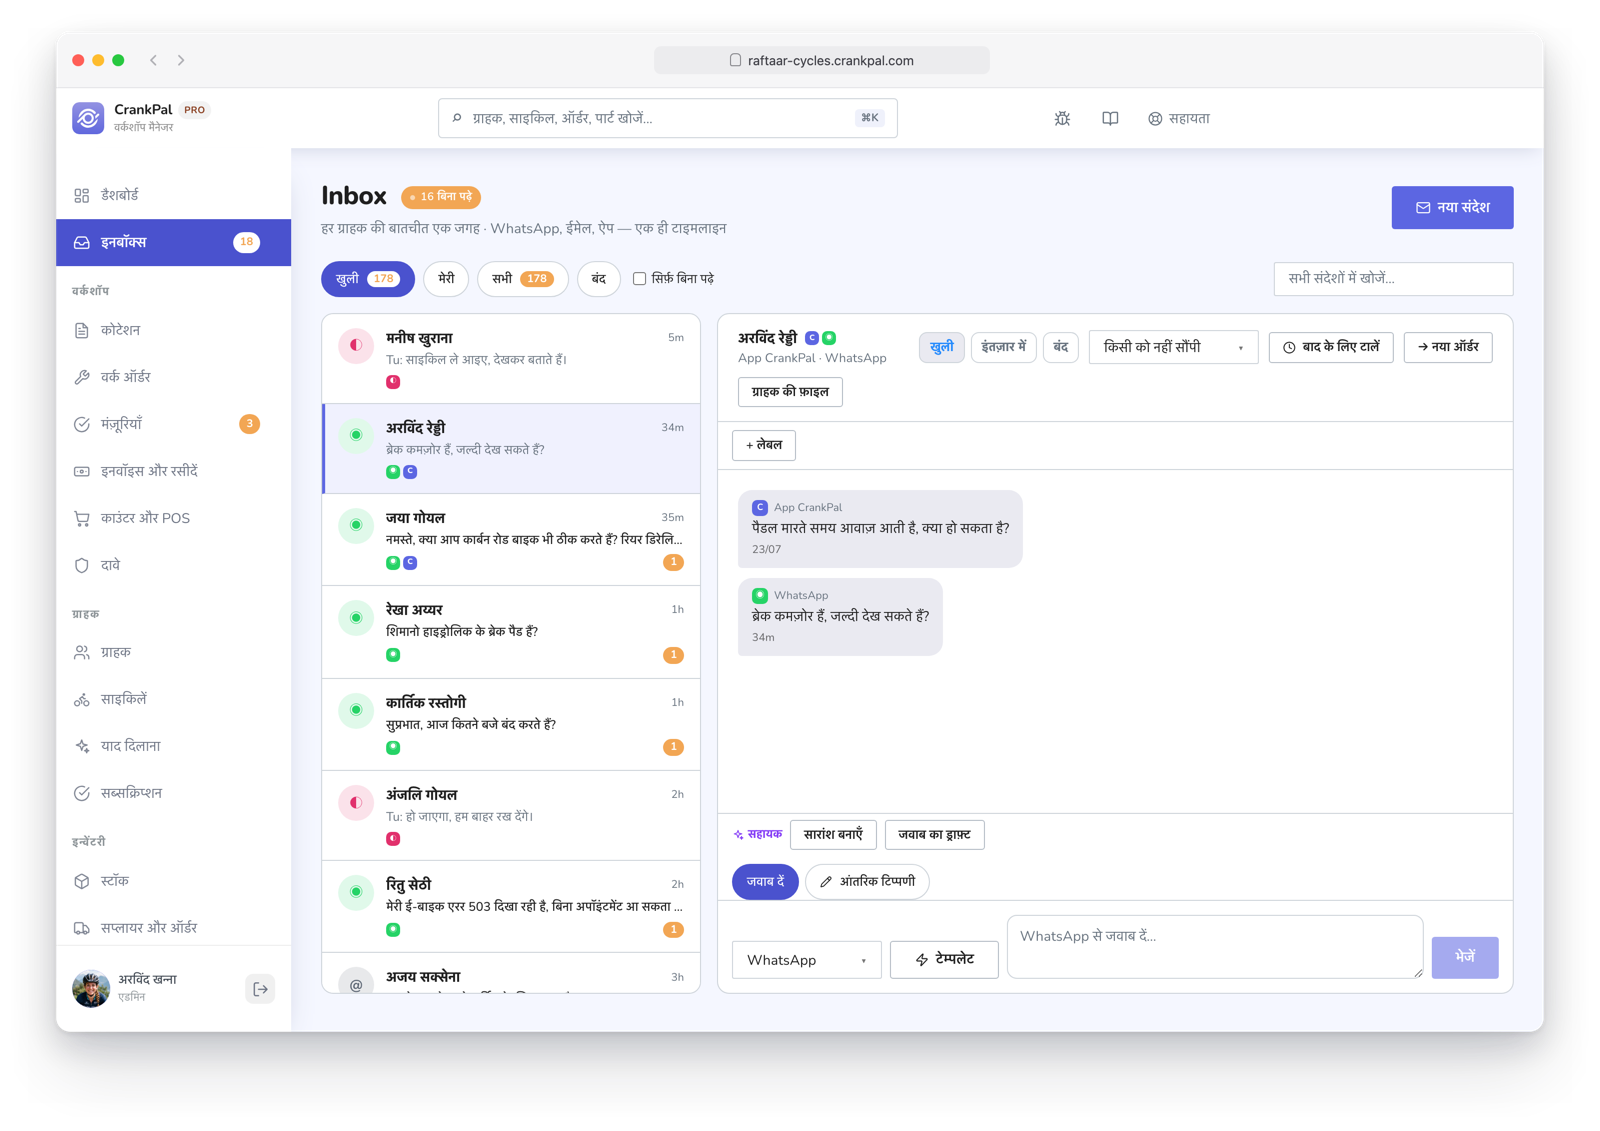Set conversation status to इंतज़ार में
The width and height of the screenshot is (1600, 1131).
[x=1003, y=347]
